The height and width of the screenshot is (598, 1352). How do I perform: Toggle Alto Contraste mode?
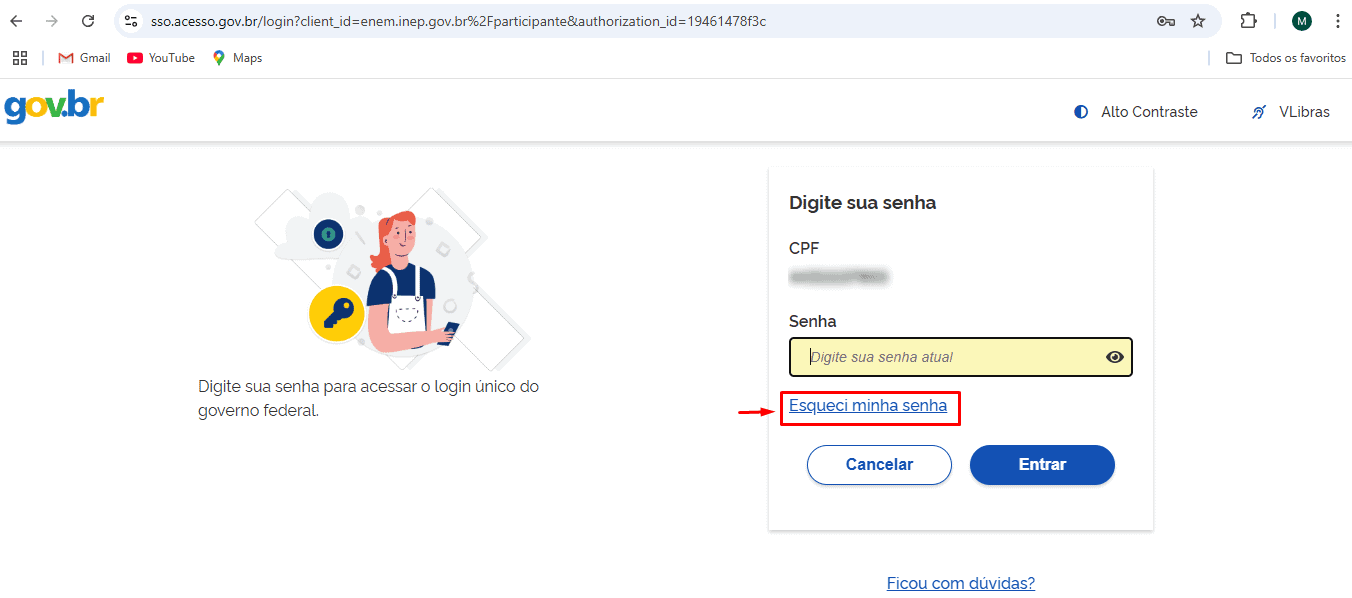(1135, 112)
